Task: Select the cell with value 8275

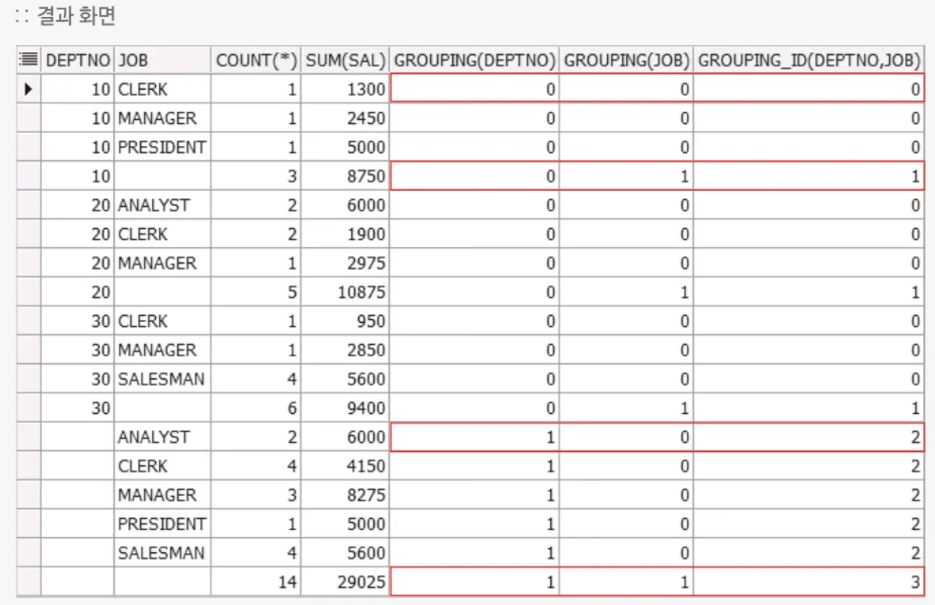Action: click(x=345, y=495)
